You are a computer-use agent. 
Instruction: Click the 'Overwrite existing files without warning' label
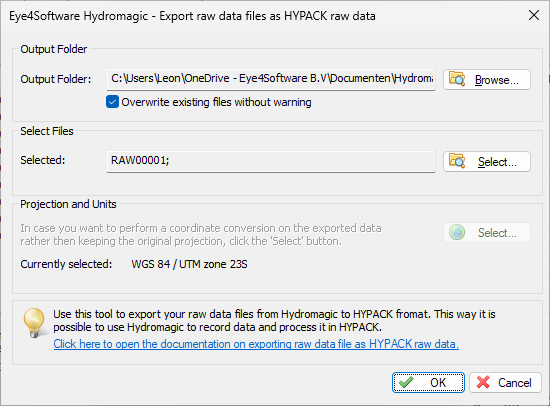(216, 102)
